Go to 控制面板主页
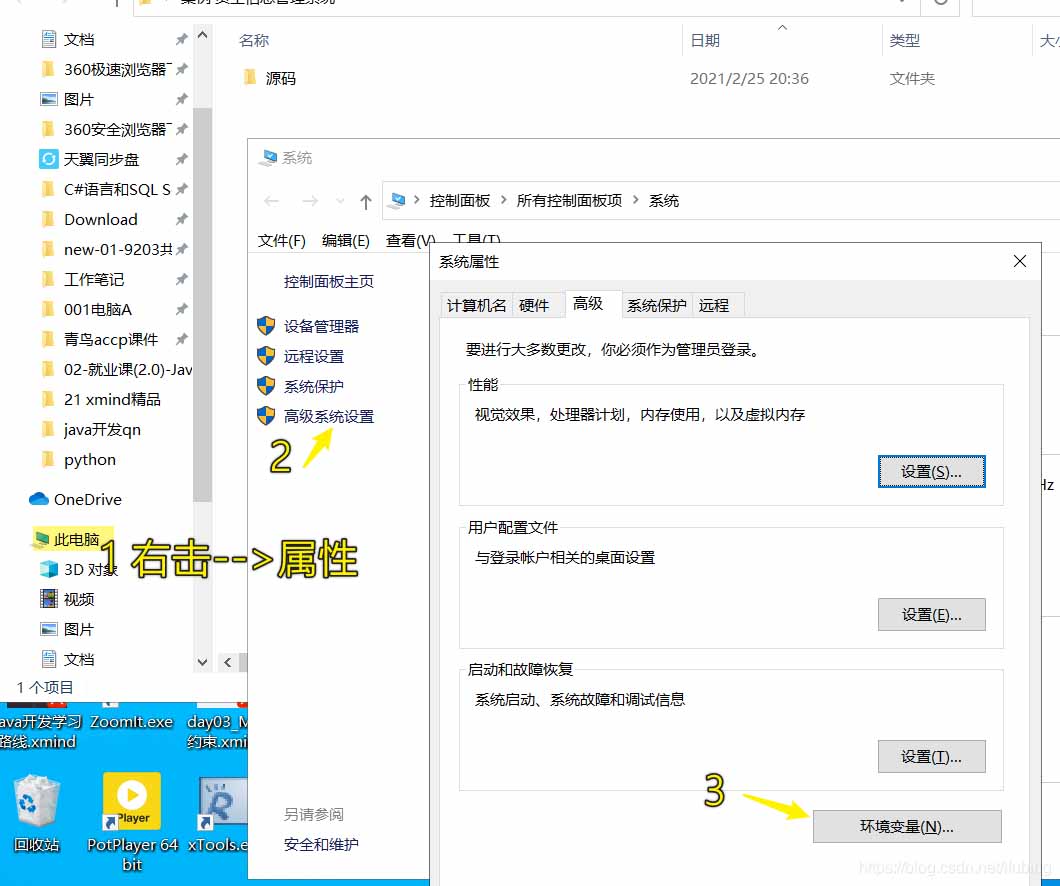The image size is (1060, 886). tap(329, 282)
